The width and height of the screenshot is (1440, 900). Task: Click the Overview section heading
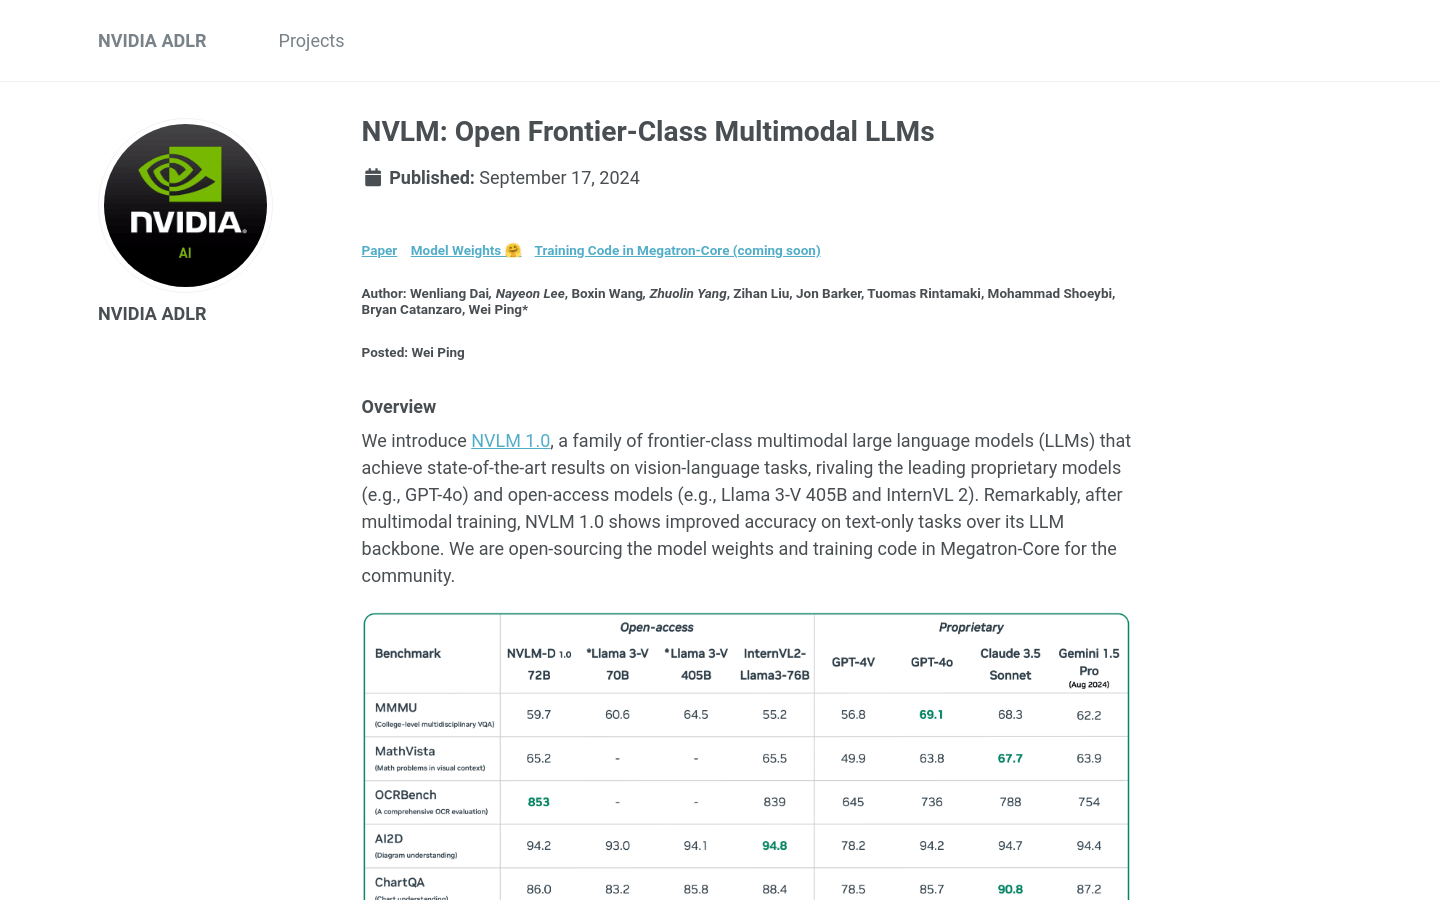(398, 407)
